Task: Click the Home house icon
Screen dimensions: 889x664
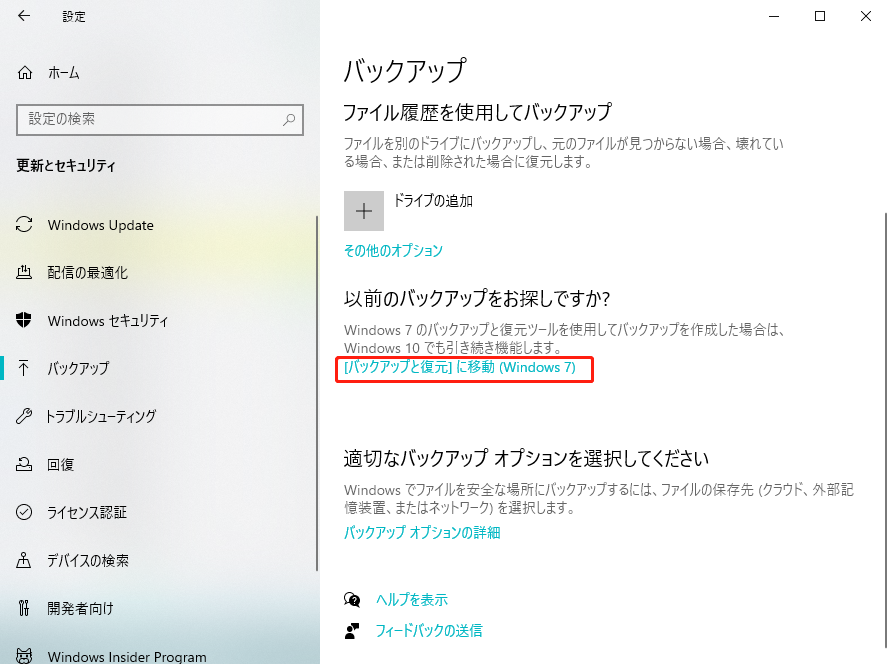Action: pyautogui.click(x=25, y=73)
